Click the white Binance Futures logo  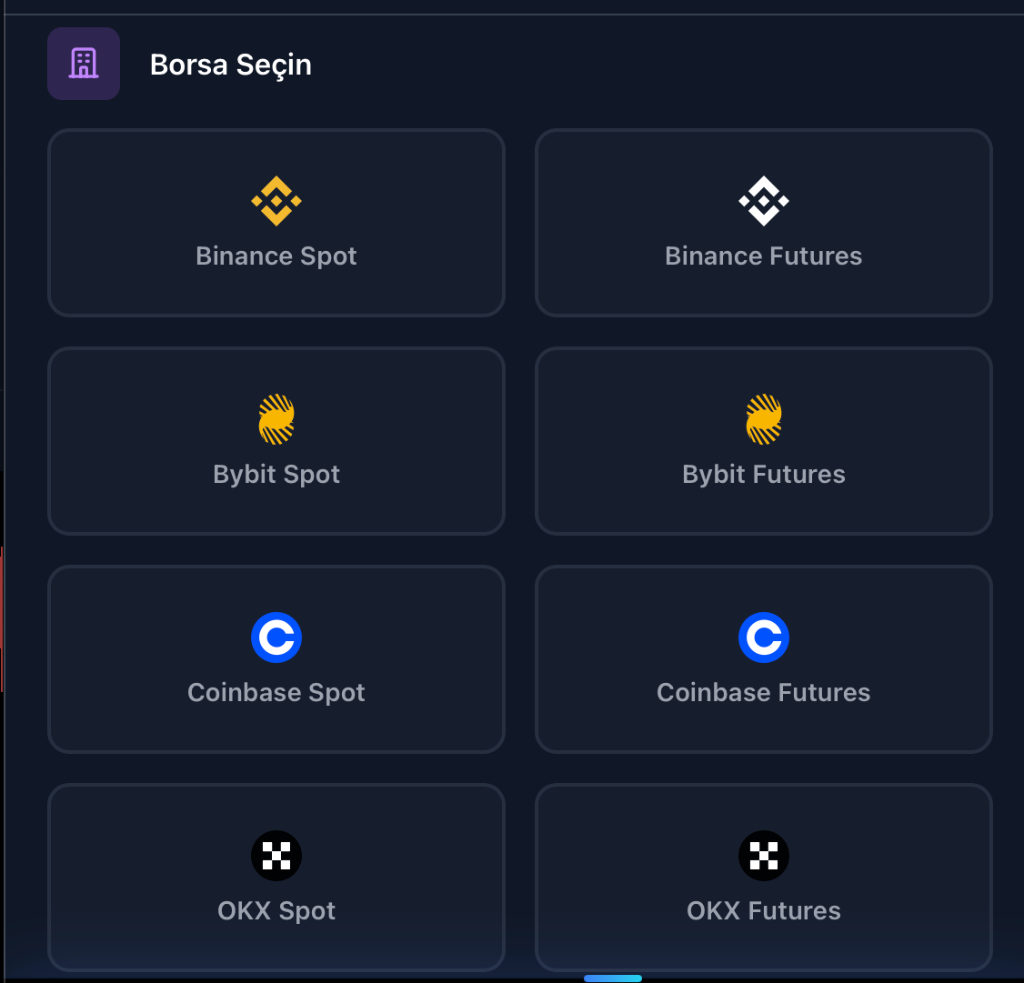(x=763, y=201)
